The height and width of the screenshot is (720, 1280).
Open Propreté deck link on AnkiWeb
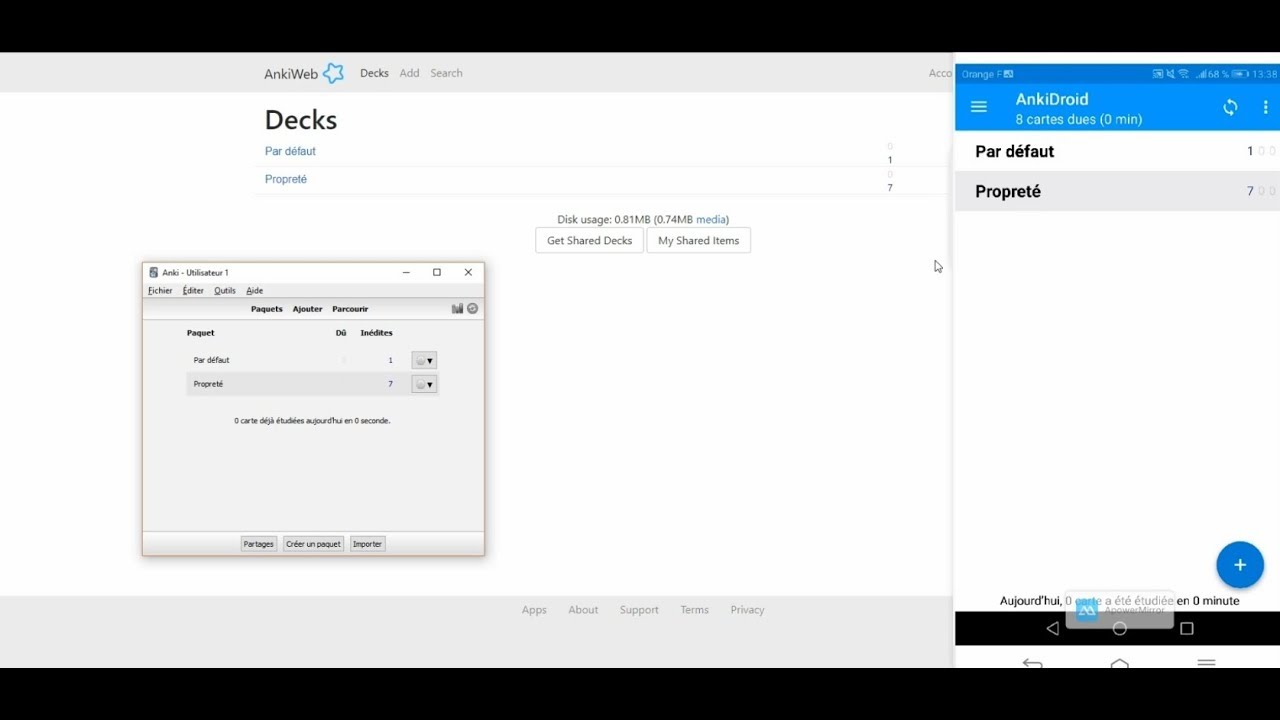point(286,179)
